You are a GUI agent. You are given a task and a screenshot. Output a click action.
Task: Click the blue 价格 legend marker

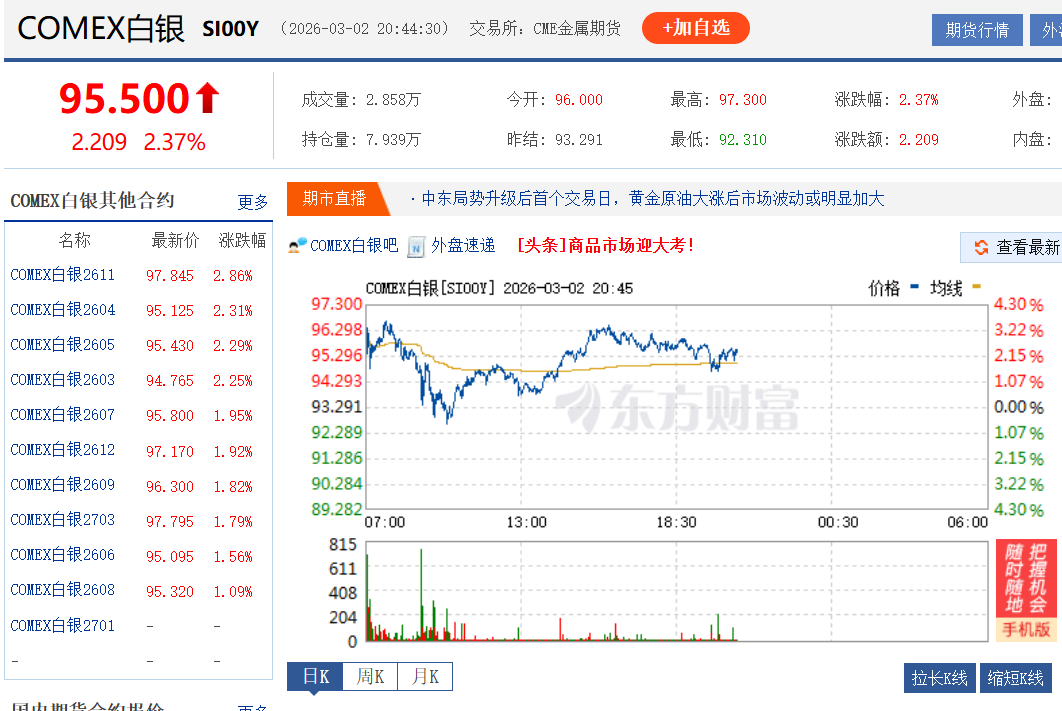(x=914, y=288)
